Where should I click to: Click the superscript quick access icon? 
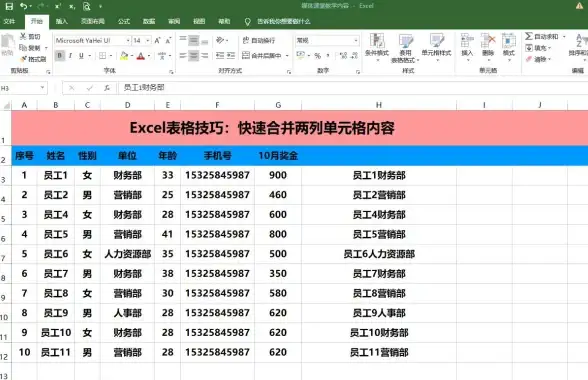click(x=58, y=6)
